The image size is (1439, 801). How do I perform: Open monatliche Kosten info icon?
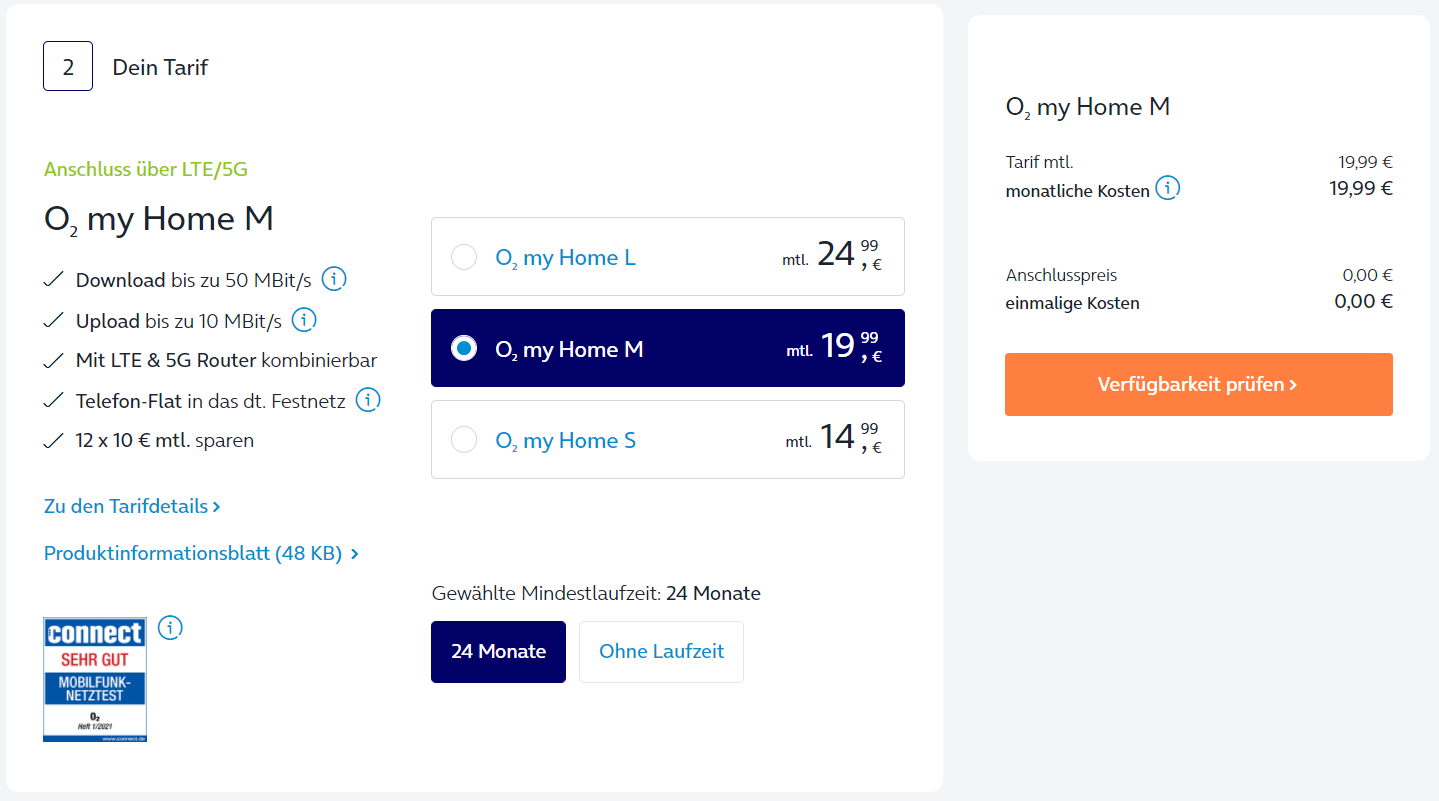click(x=1168, y=188)
